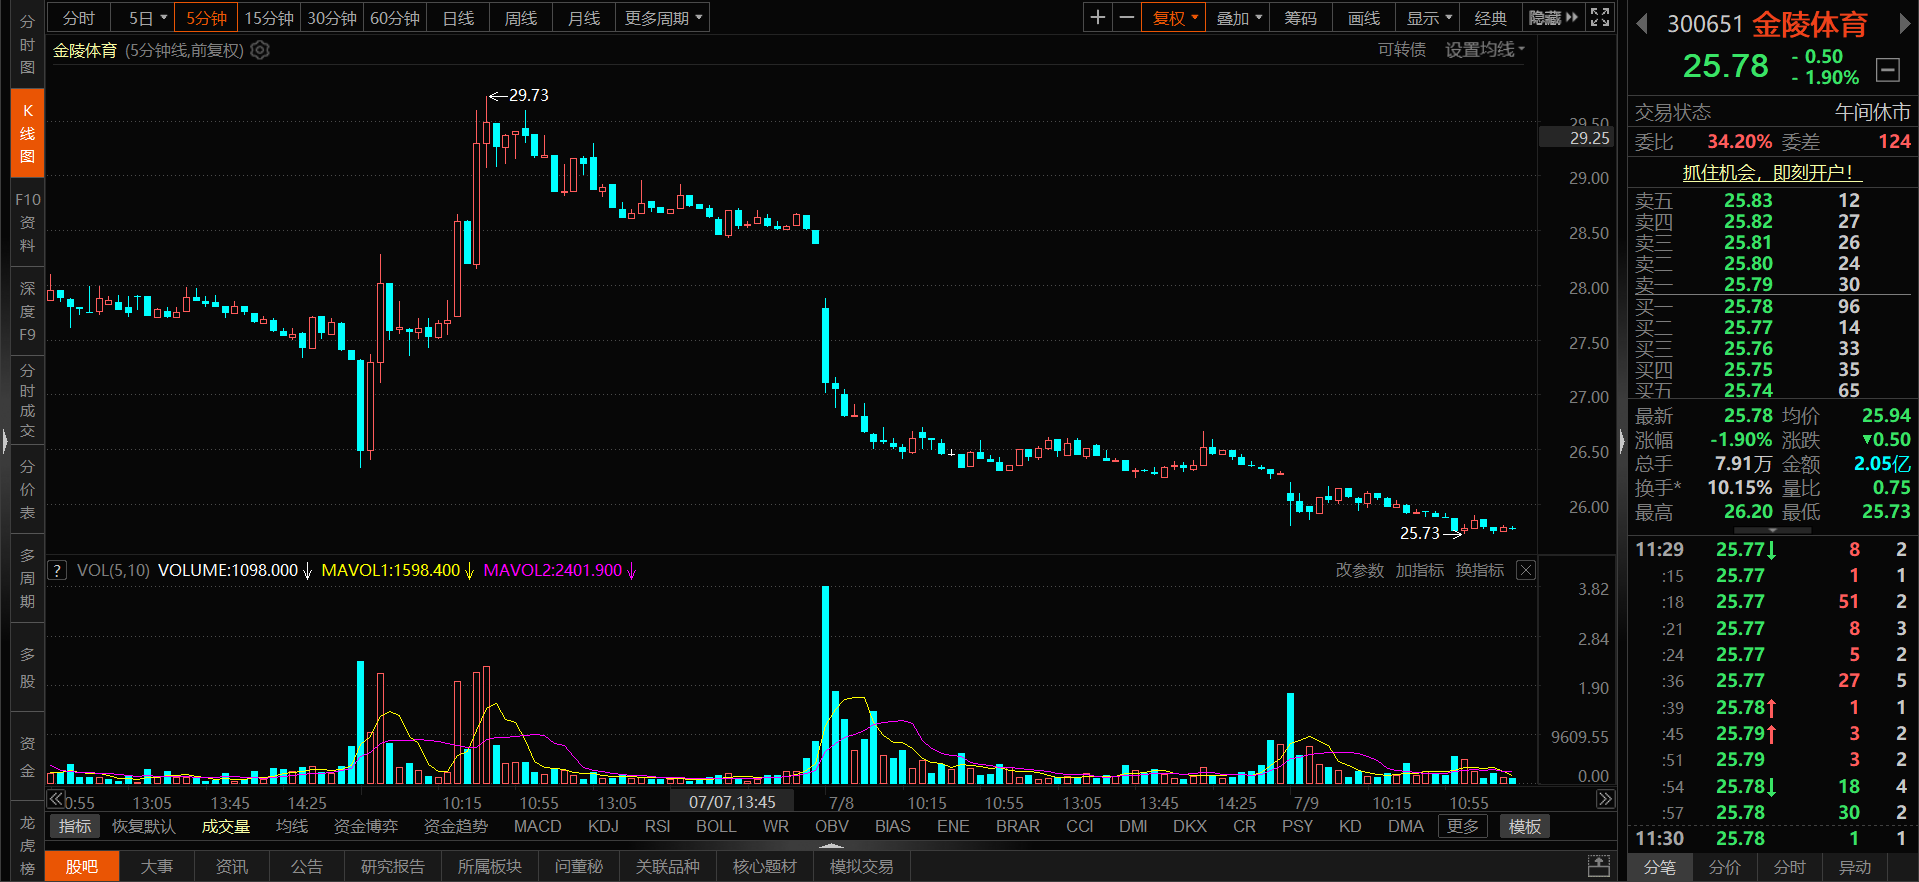
Task: Toggle the 筹码 chip distribution panel
Action: [1301, 18]
